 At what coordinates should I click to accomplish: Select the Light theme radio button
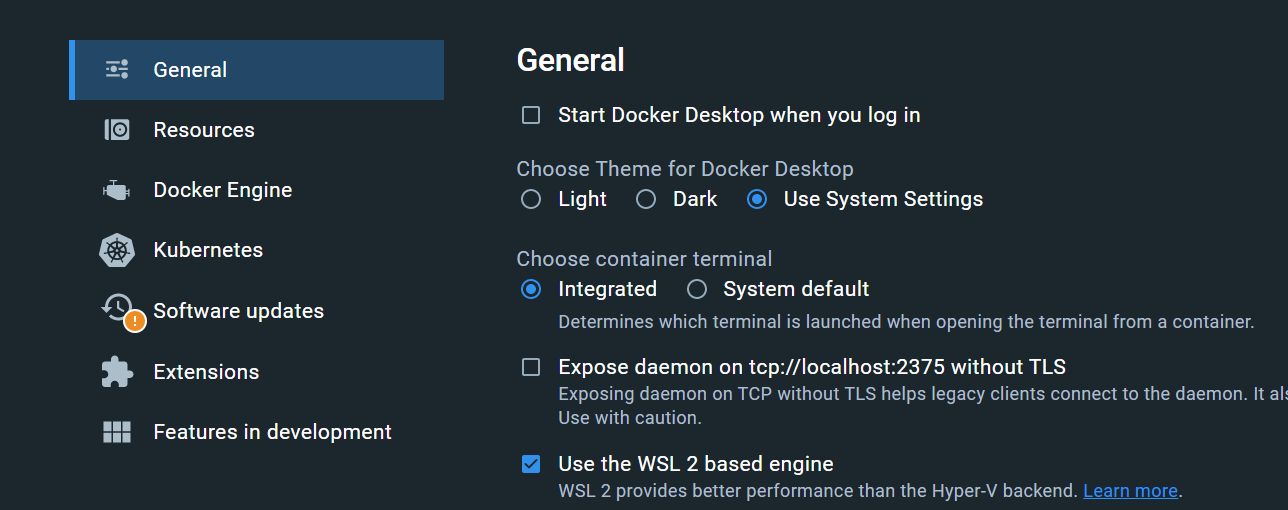531,199
